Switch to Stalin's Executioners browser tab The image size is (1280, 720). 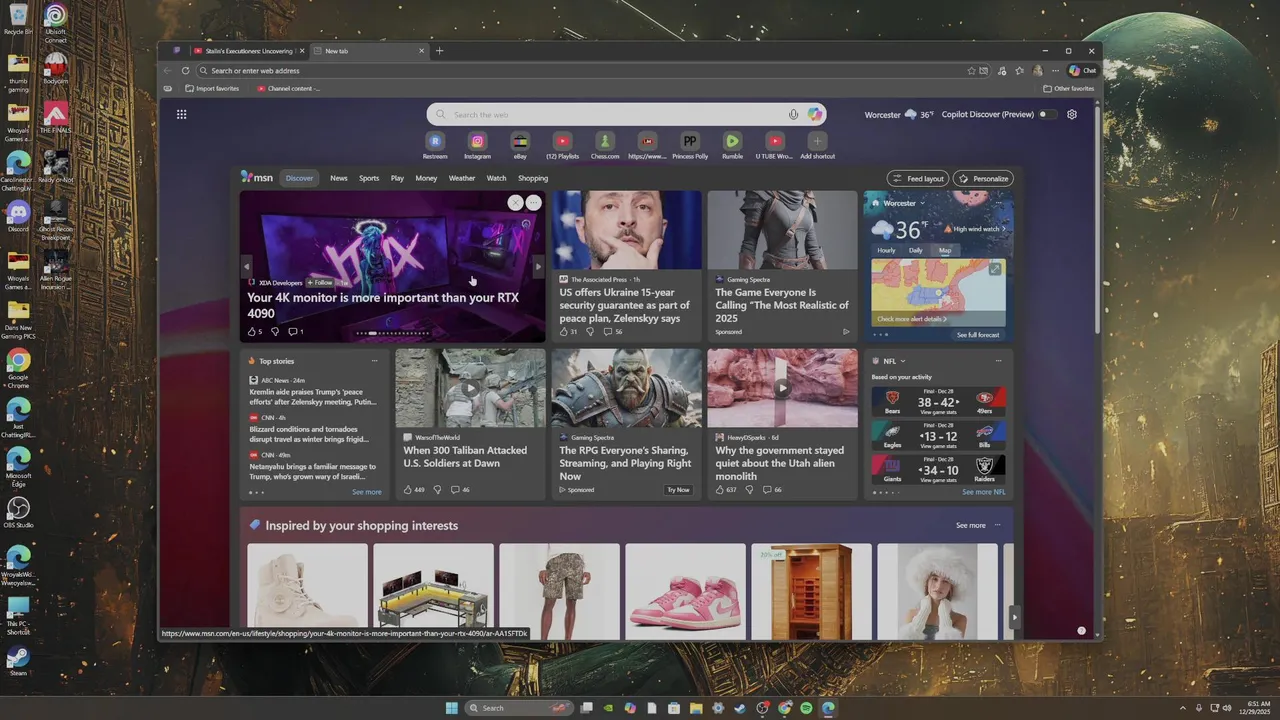[247, 51]
